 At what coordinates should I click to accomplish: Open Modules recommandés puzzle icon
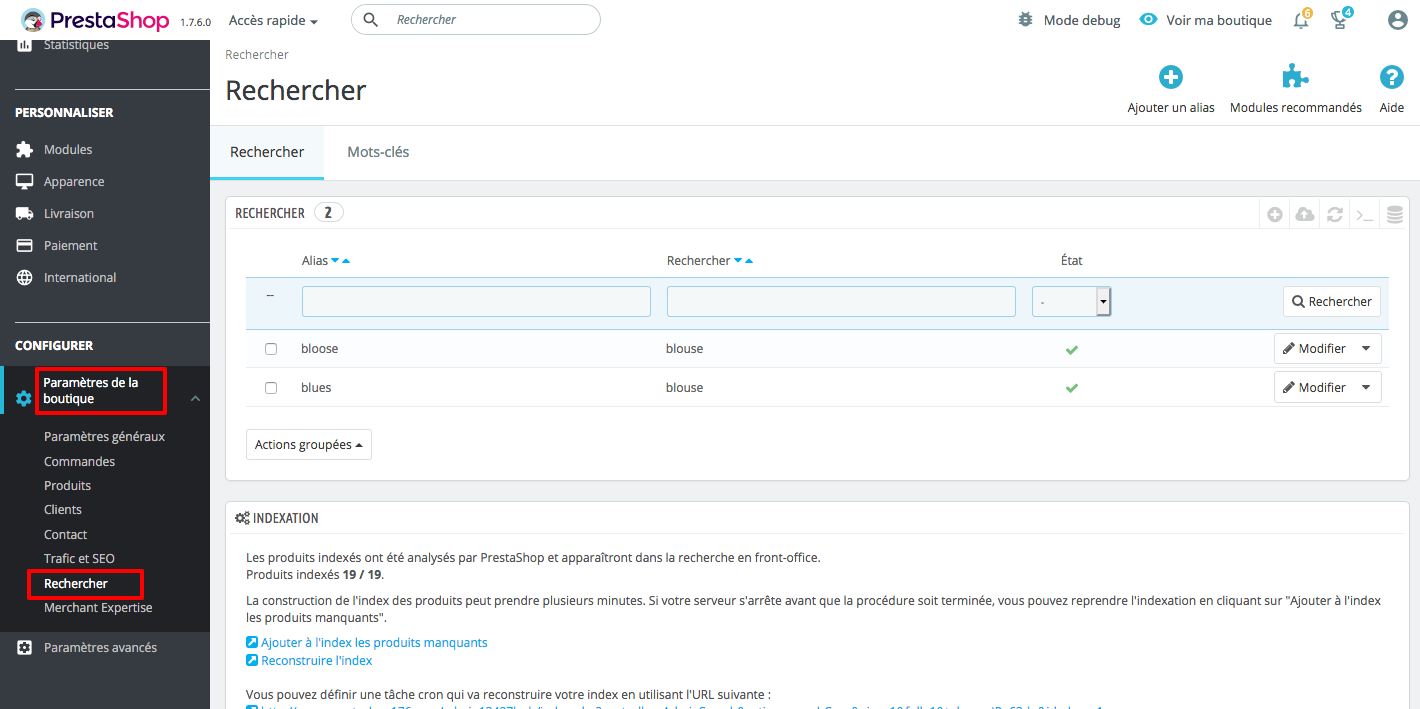pos(1295,78)
